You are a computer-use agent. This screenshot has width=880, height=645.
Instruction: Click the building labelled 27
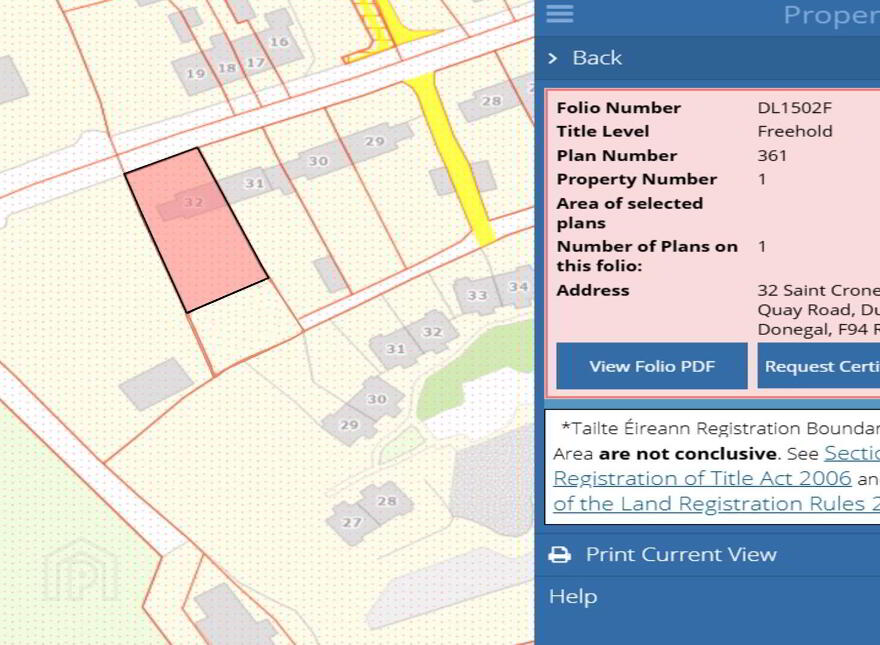351,523
